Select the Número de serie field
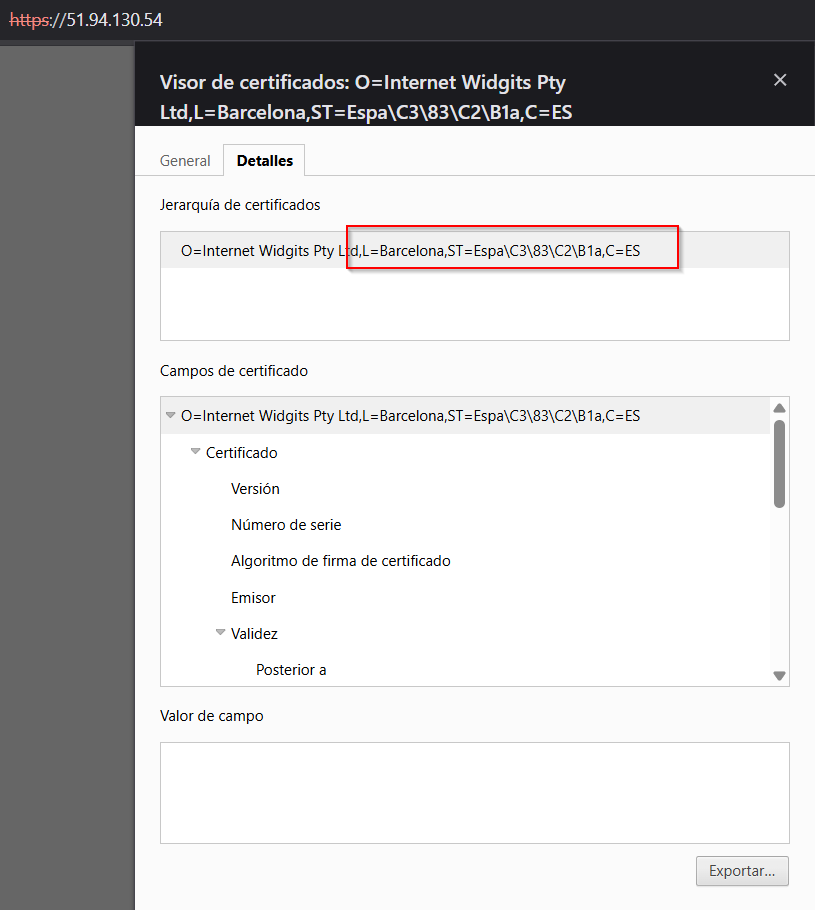The image size is (815, 910). (289, 524)
